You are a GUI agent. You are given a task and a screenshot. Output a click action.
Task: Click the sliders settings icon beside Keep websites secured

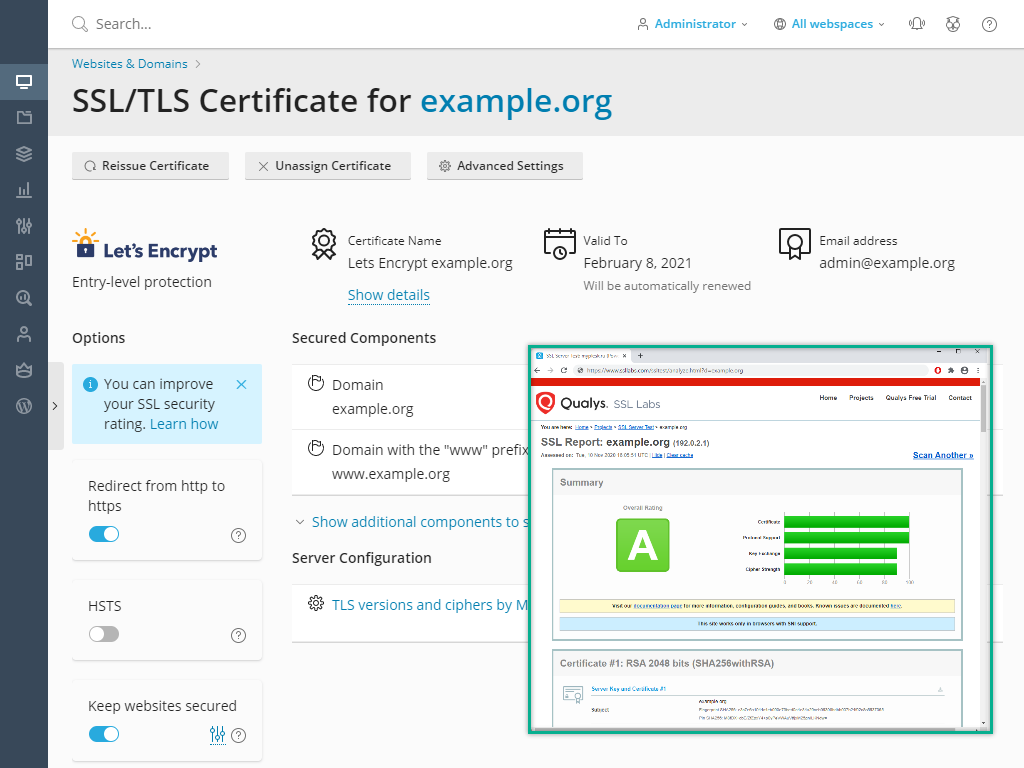click(x=218, y=735)
